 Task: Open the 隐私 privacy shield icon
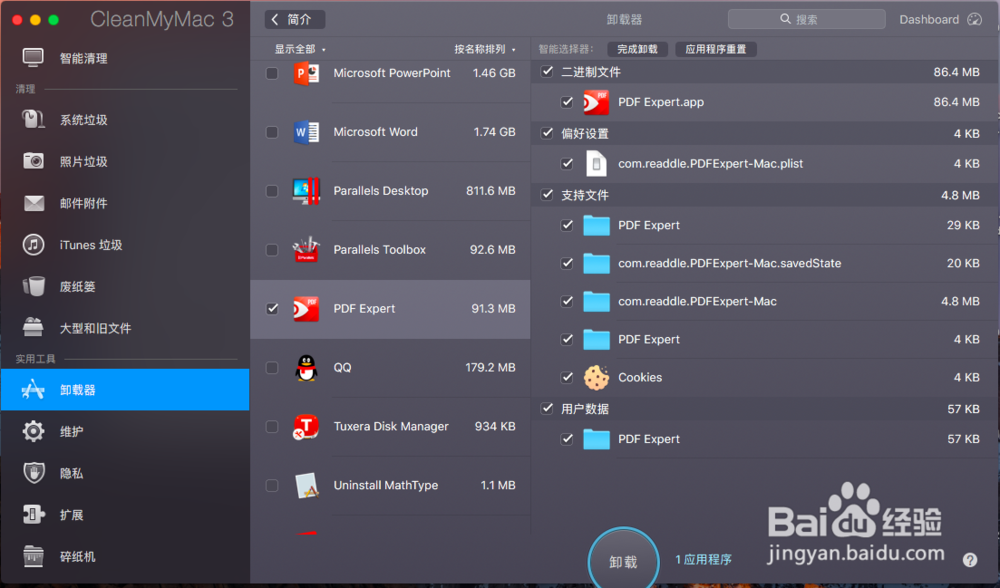(34, 473)
